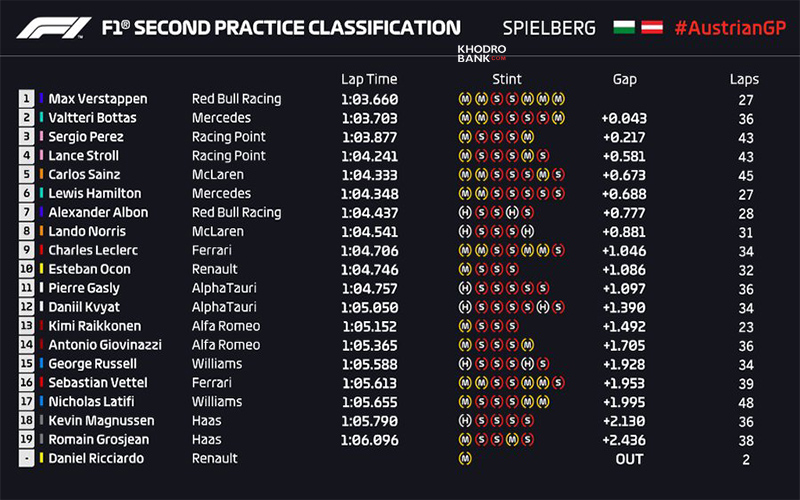The image size is (800, 500).
Task: Select the Laps column header
Action: [744, 79]
